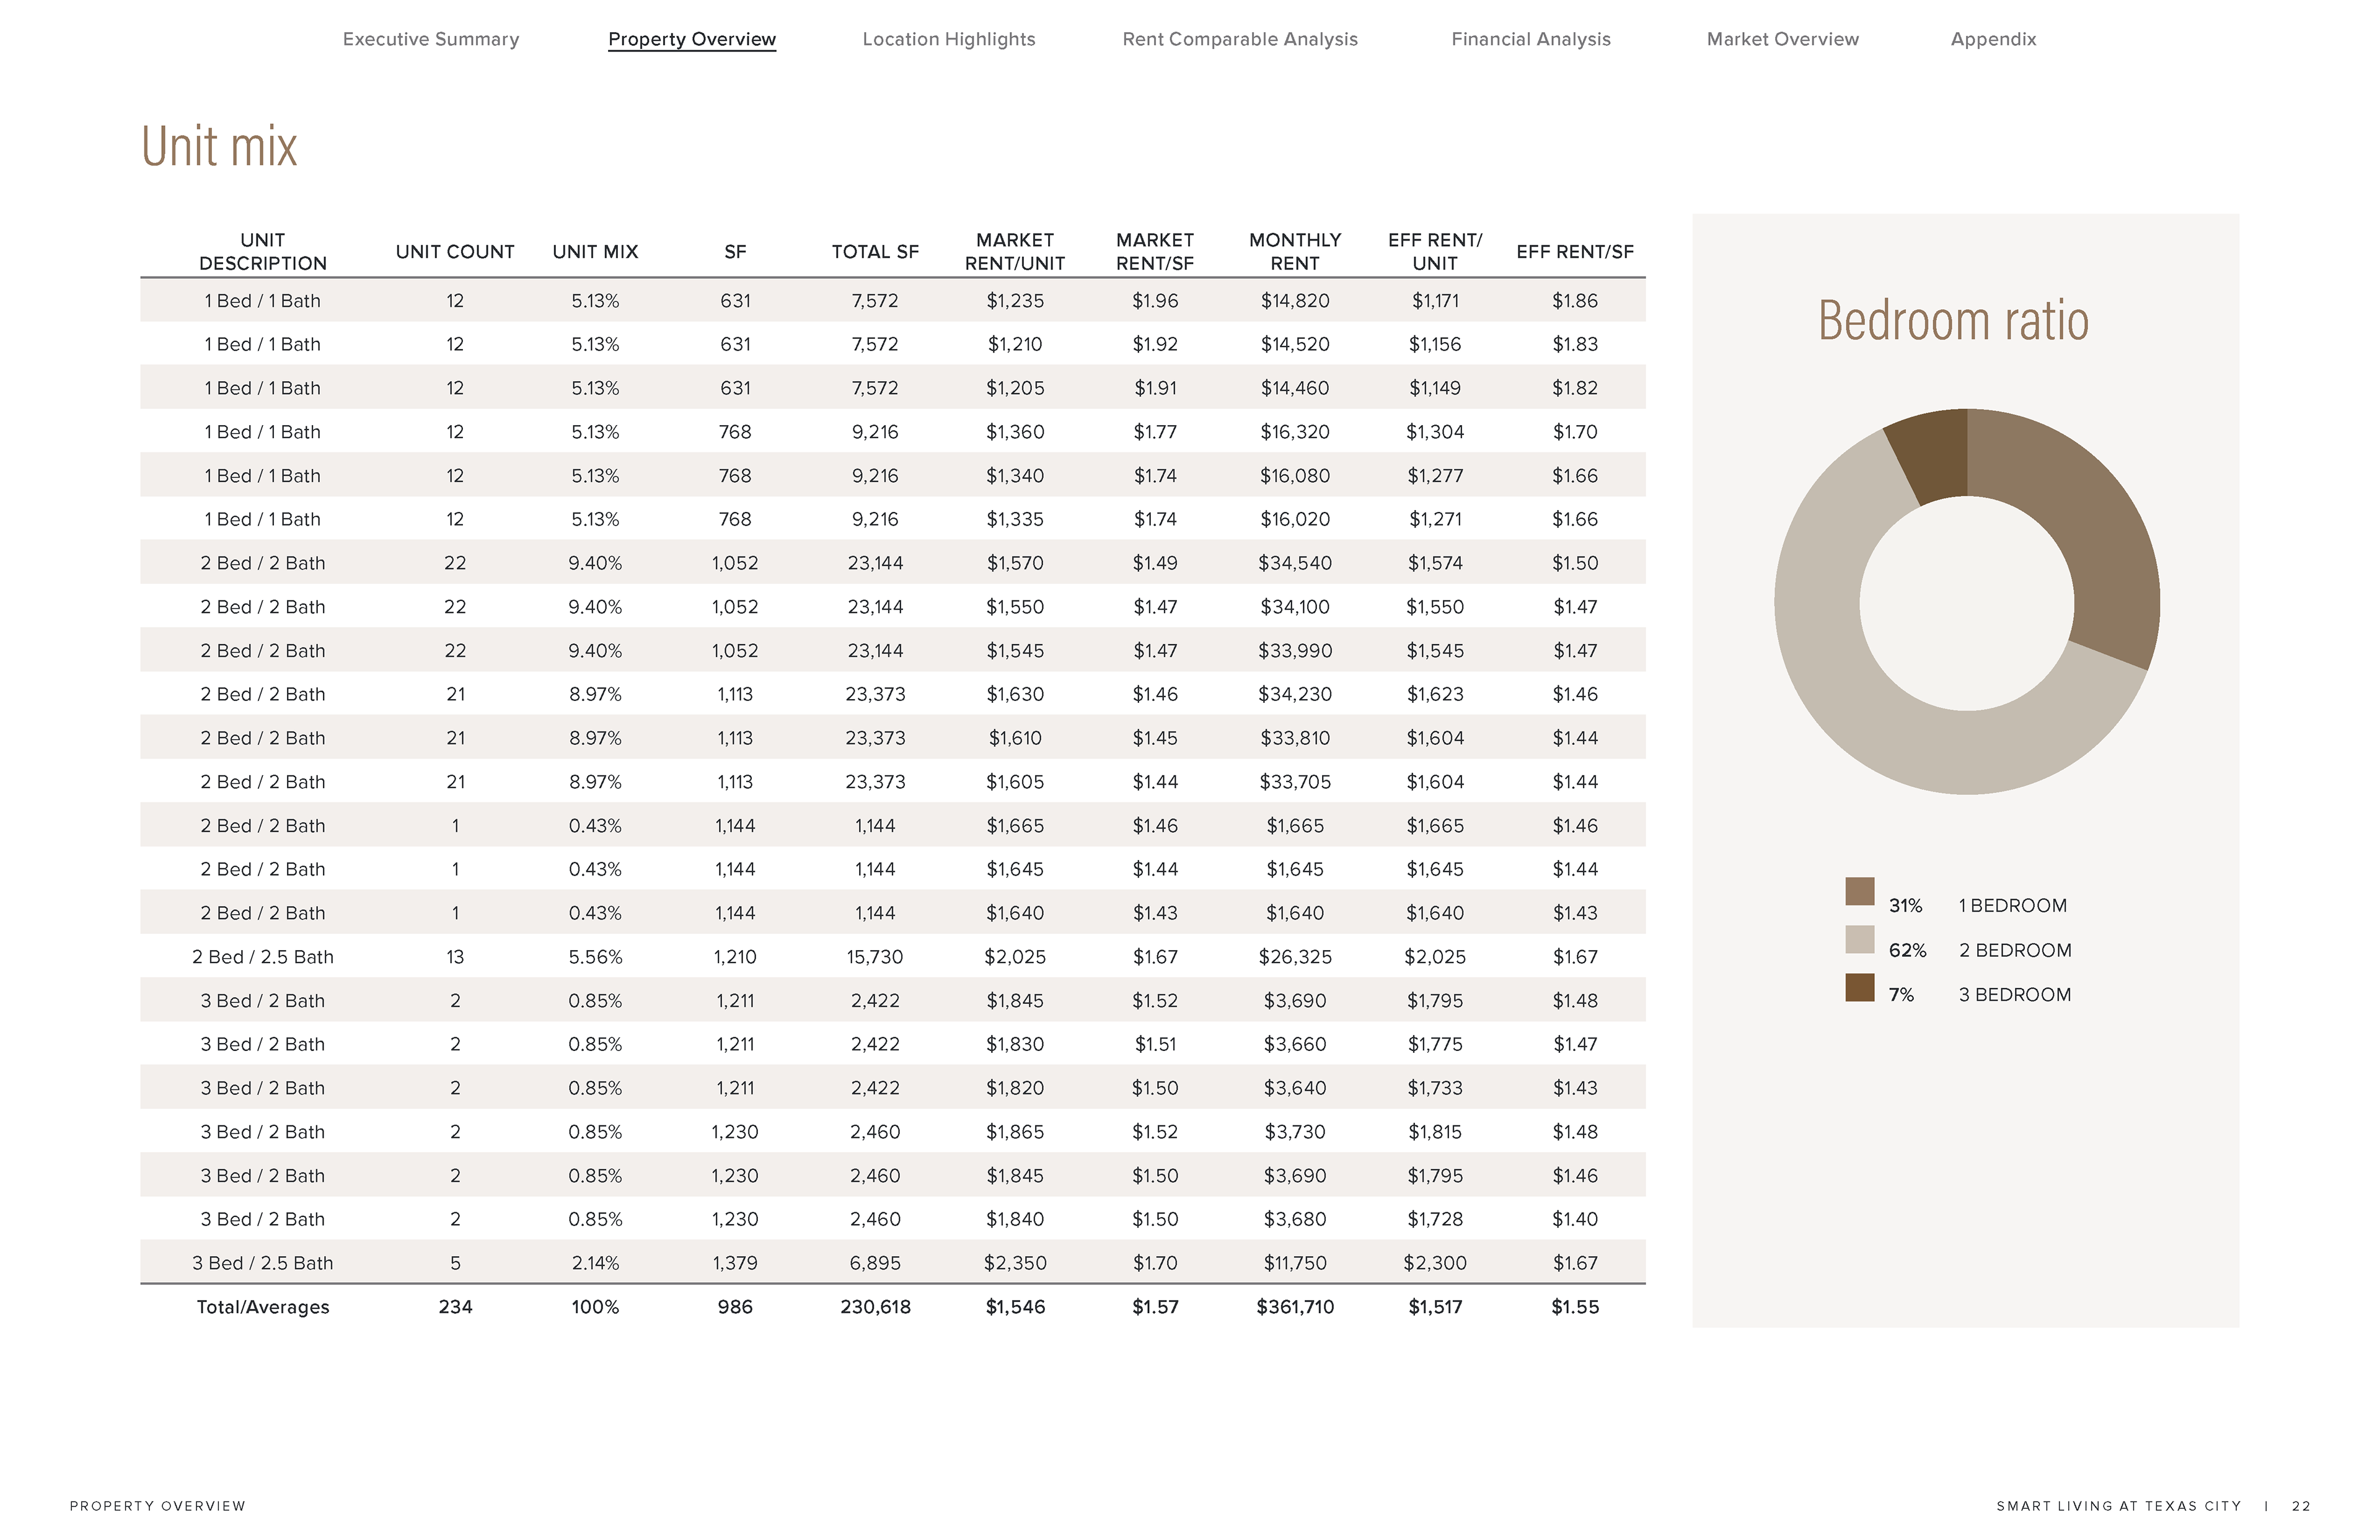The height and width of the screenshot is (1540, 2380).
Task: Click the 2 Bedroom legend swatch
Action: click(x=1859, y=939)
